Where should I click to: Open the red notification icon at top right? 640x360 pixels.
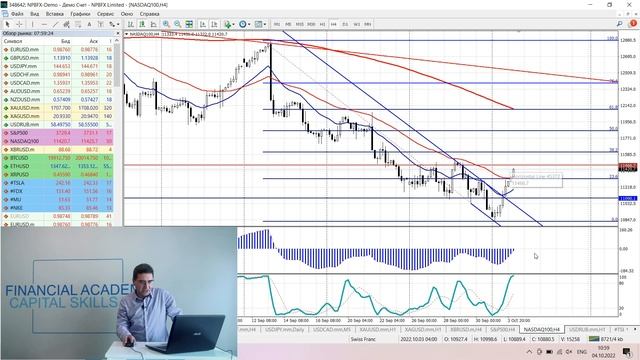[x=633, y=24]
